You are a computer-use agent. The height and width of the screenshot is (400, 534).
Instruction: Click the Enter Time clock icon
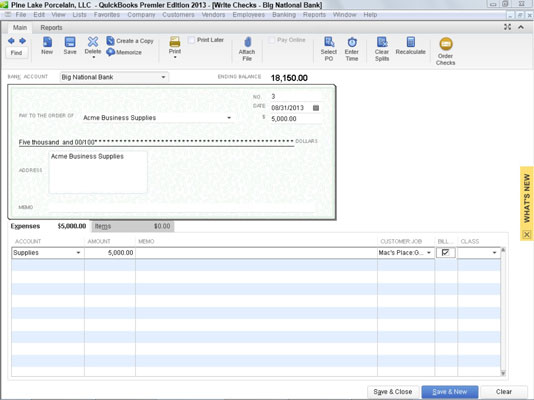[352, 42]
